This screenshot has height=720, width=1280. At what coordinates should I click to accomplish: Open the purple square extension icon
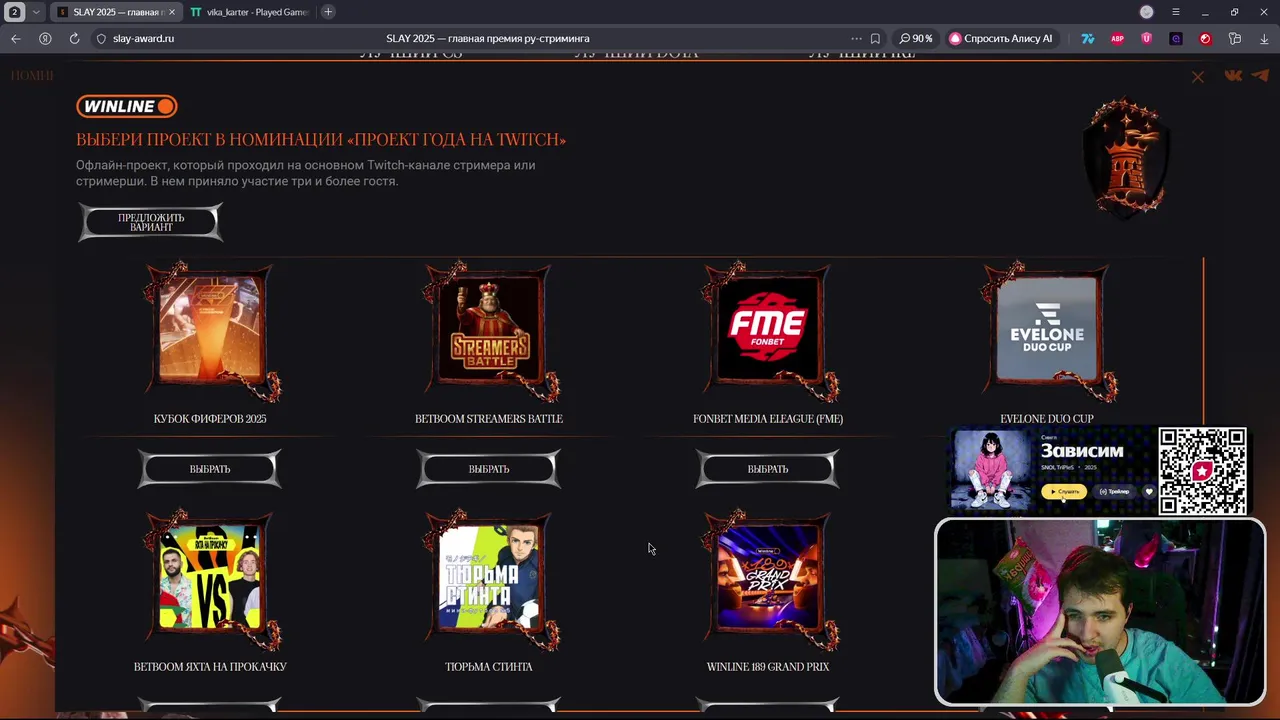(x=1176, y=38)
